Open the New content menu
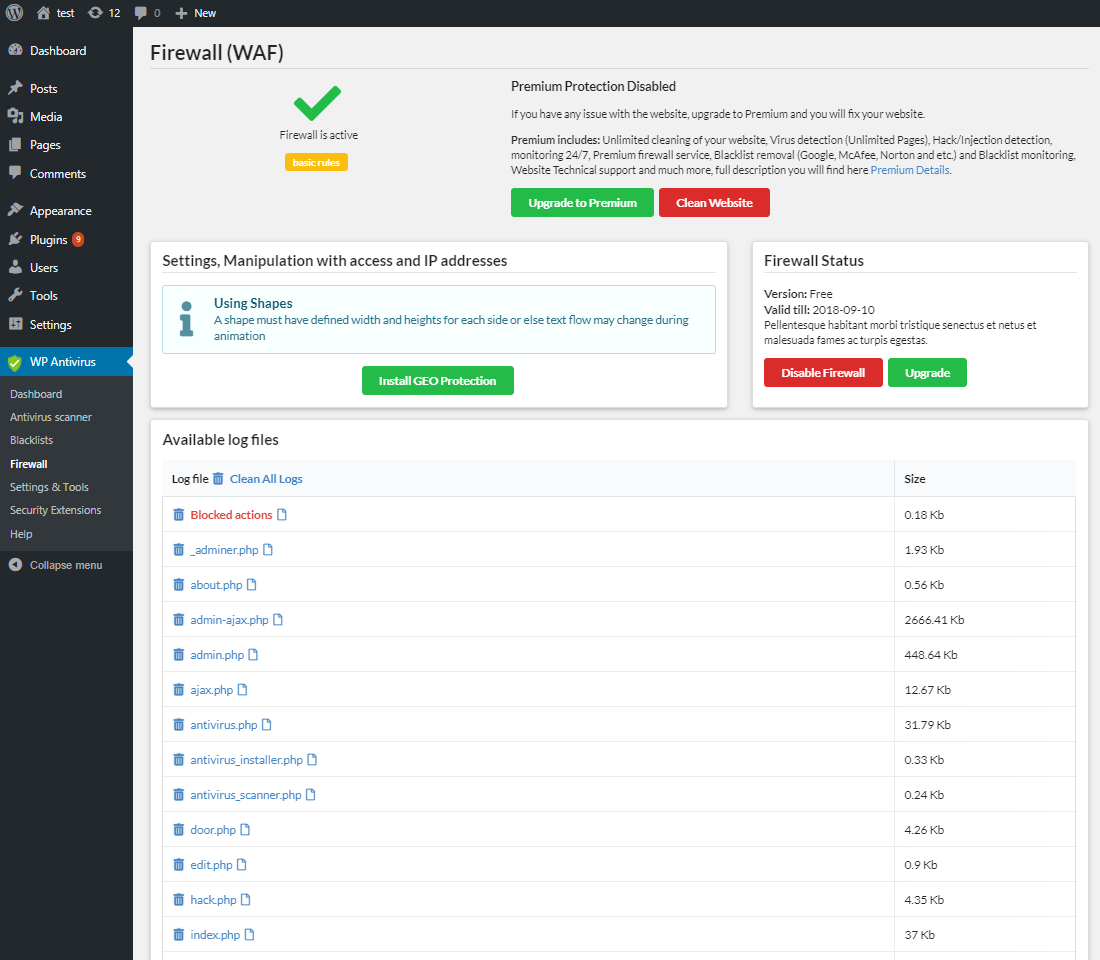 click(x=196, y=13)
